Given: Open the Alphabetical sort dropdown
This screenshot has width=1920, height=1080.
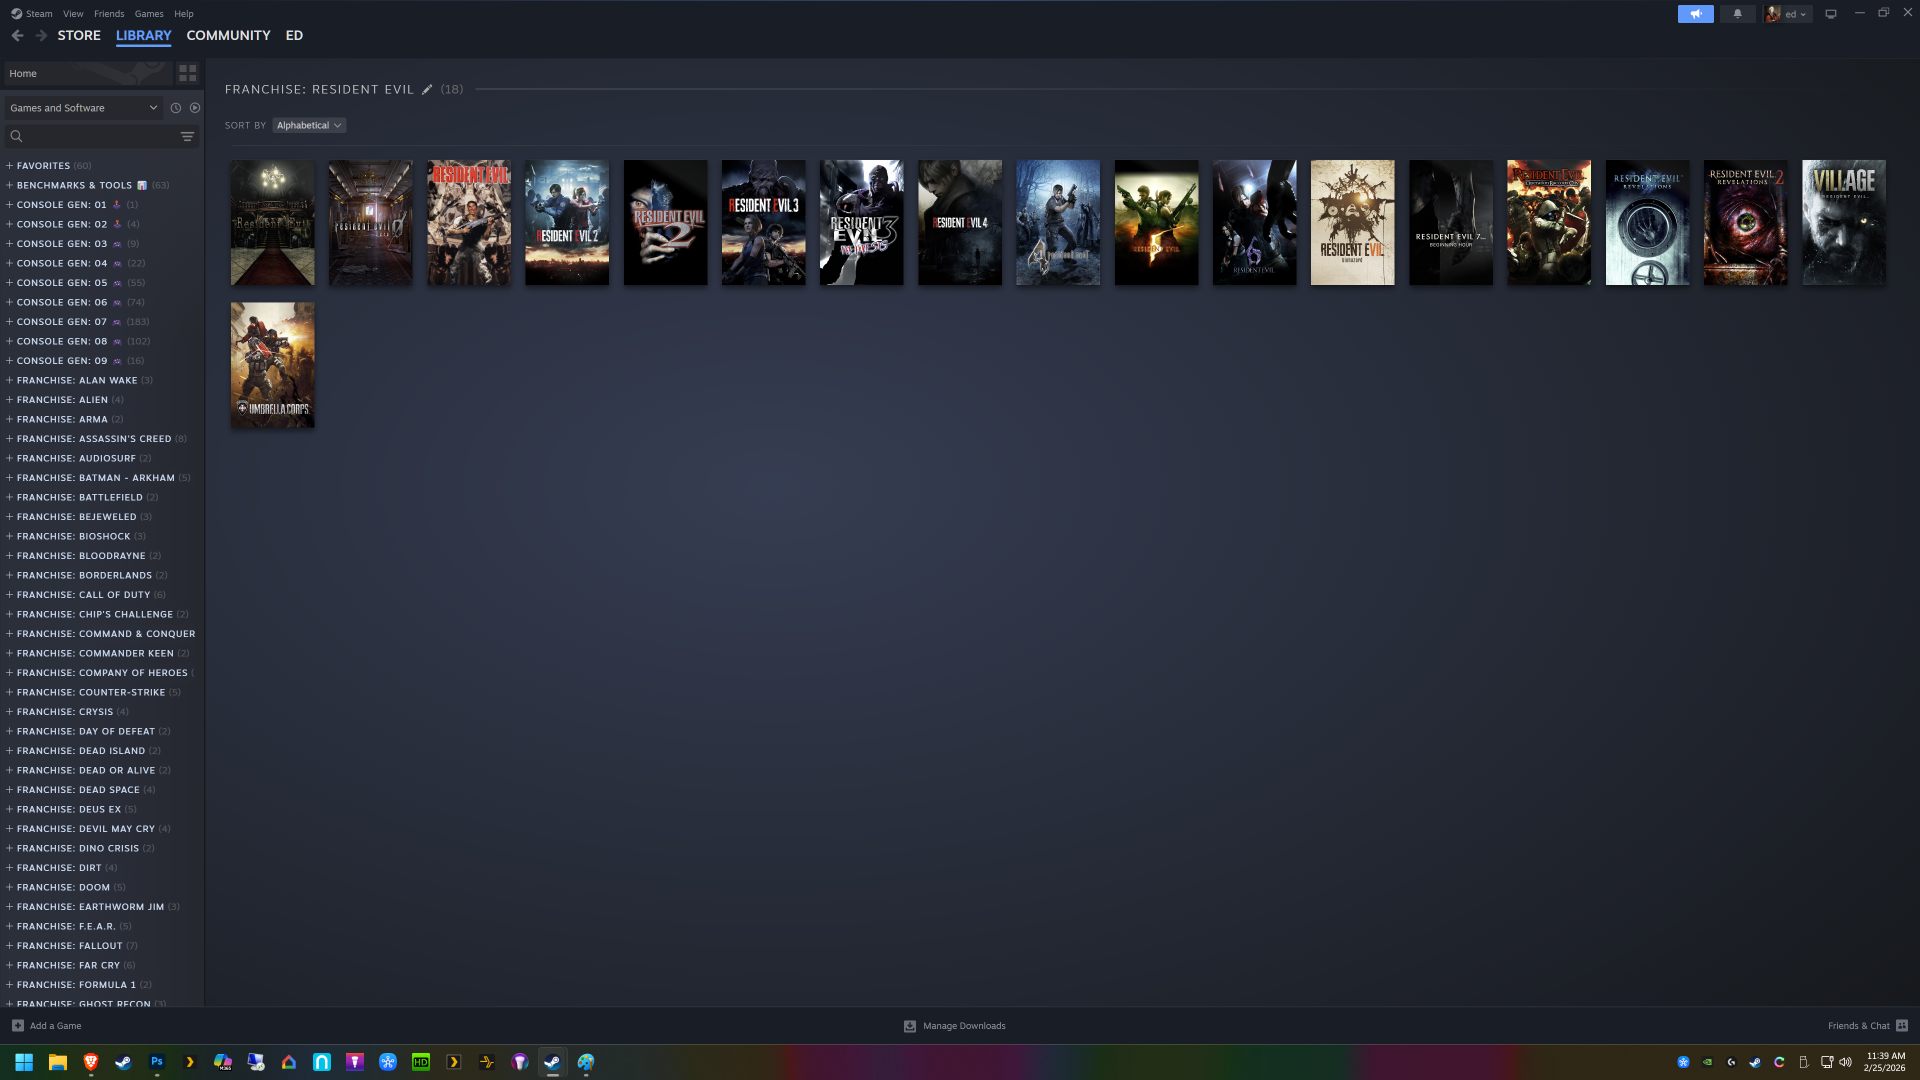Looking at the screenshot, I should (309, 126).
